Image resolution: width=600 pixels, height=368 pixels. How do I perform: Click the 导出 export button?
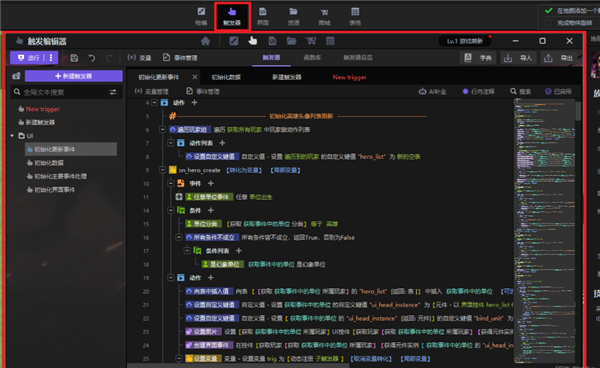click(x=559, y=58)
